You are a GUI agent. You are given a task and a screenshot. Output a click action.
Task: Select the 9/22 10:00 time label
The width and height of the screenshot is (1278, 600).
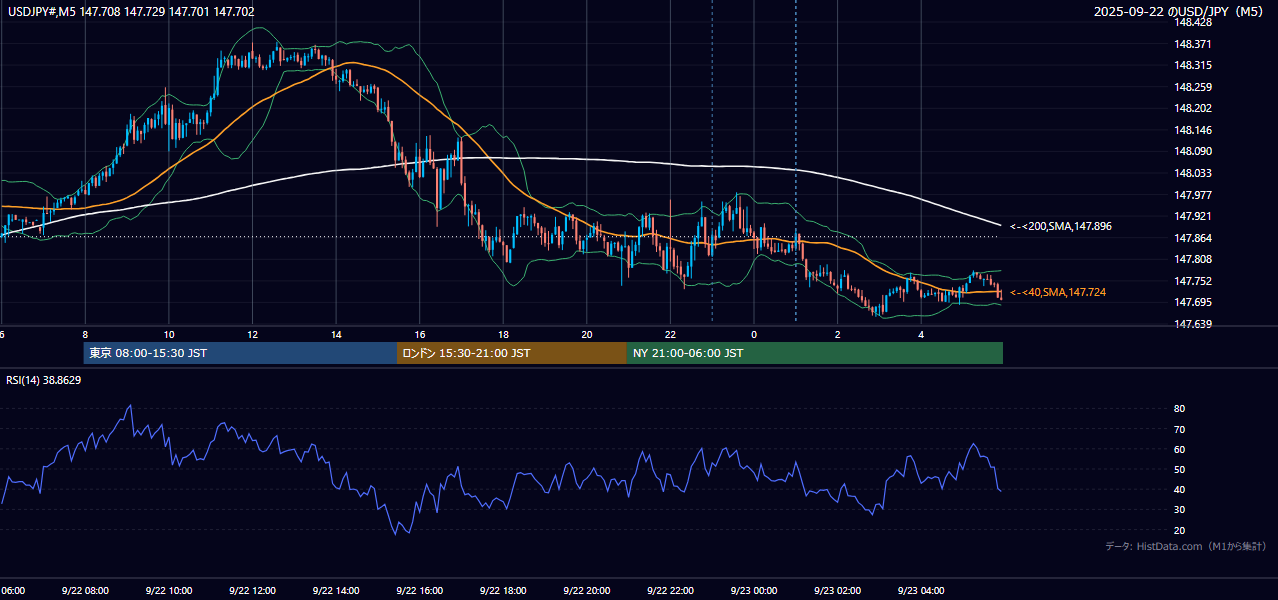pyautogui.click(x=169, y=591)
